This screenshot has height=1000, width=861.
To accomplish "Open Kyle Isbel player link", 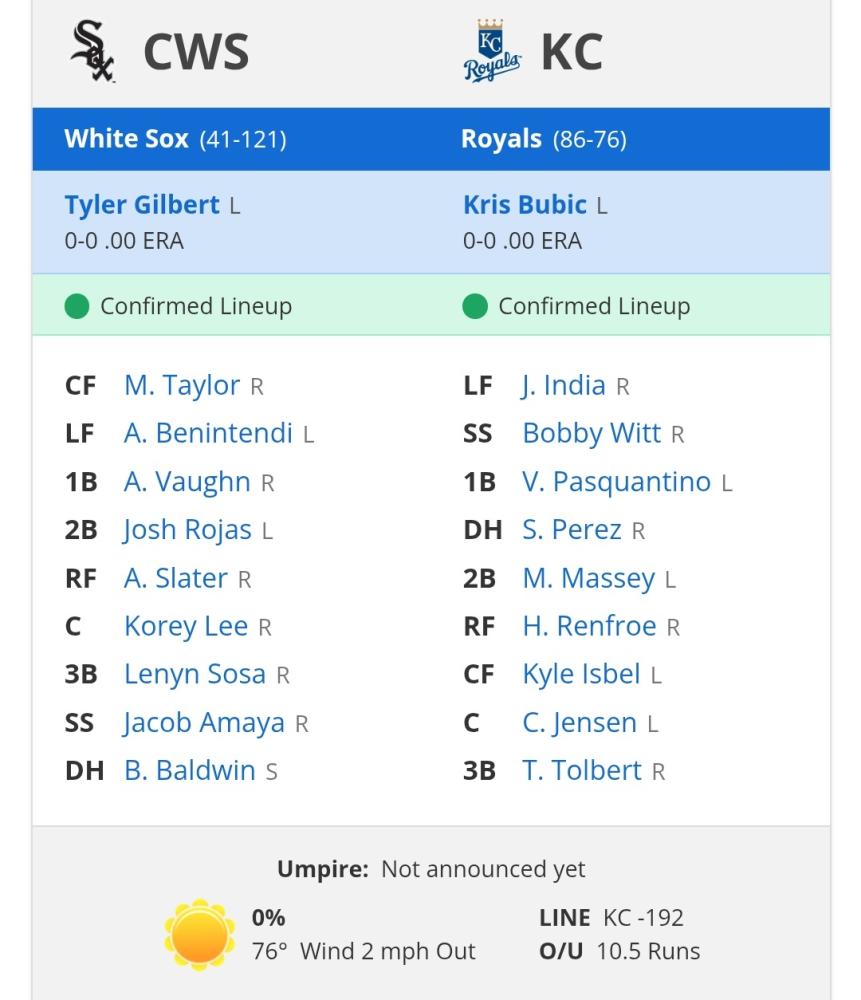I will pos(581,674).
